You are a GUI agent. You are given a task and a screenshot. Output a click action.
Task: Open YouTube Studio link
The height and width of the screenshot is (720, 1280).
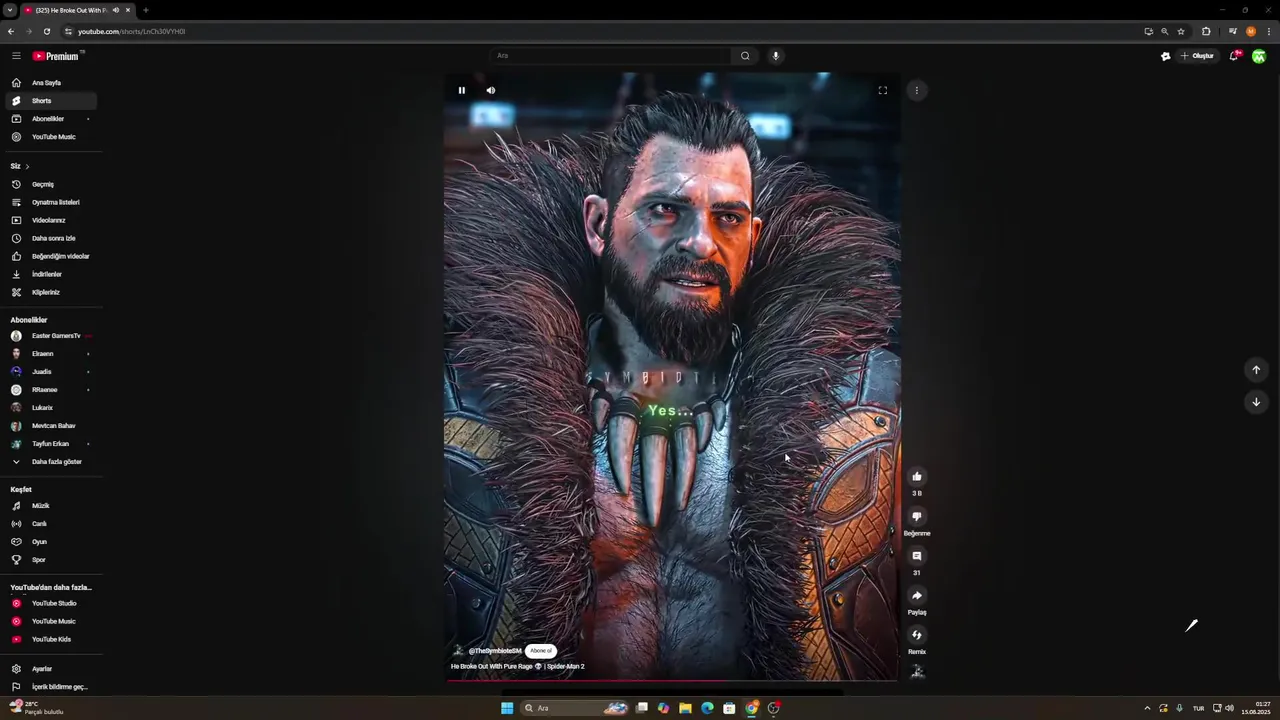[50, 604]
